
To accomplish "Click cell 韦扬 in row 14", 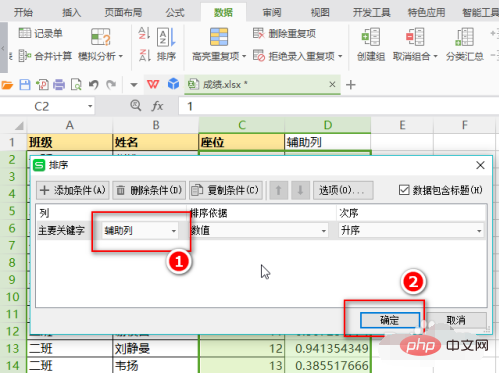I will tap(156, 366).
